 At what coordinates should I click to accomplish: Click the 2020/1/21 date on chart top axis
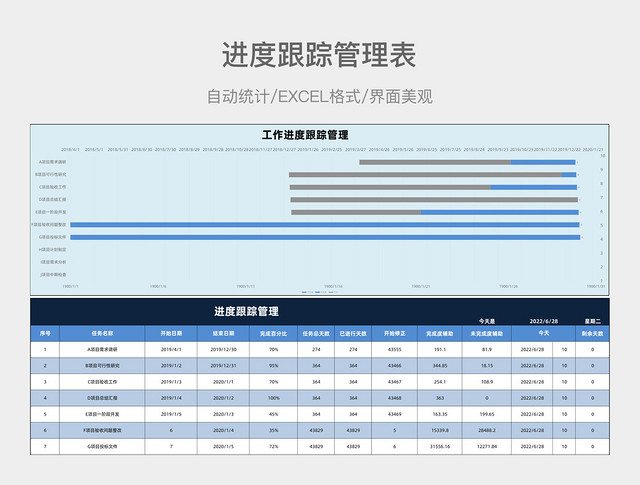click(593, 150)
